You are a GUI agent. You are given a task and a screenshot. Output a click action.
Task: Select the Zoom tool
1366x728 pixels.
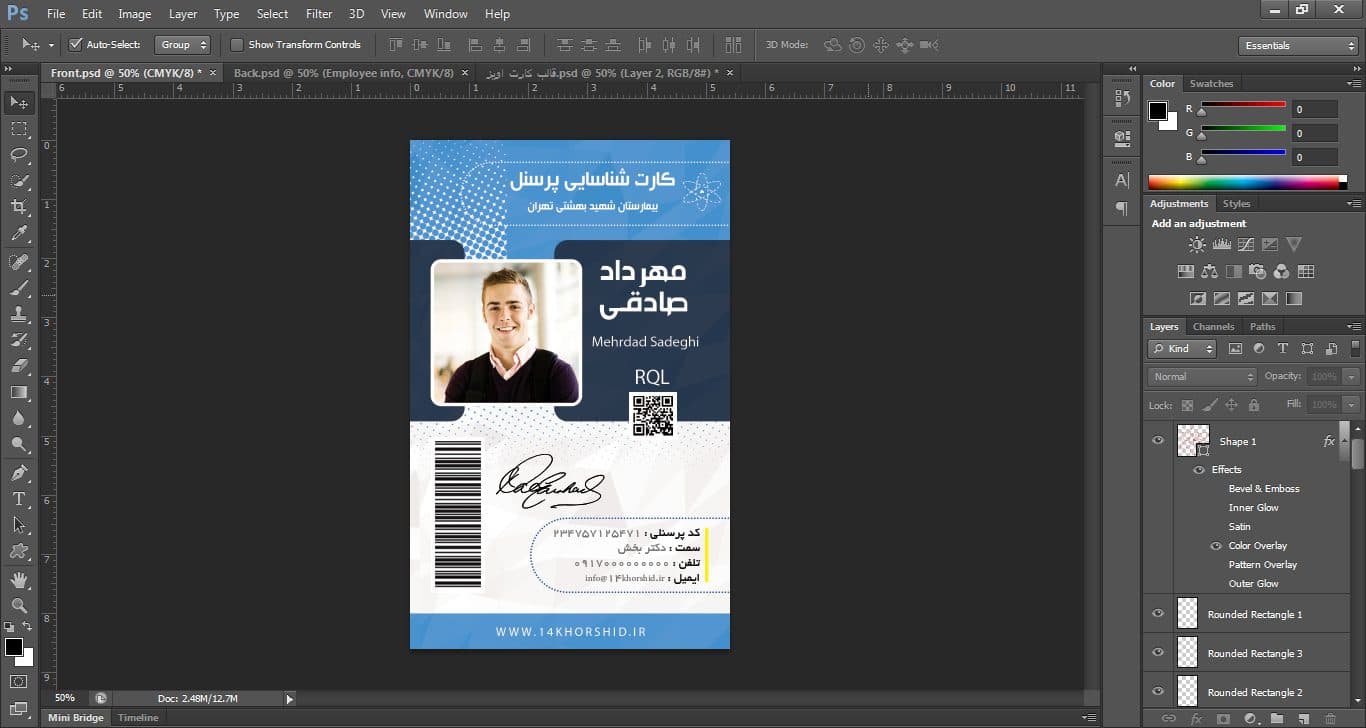point(19,606)
